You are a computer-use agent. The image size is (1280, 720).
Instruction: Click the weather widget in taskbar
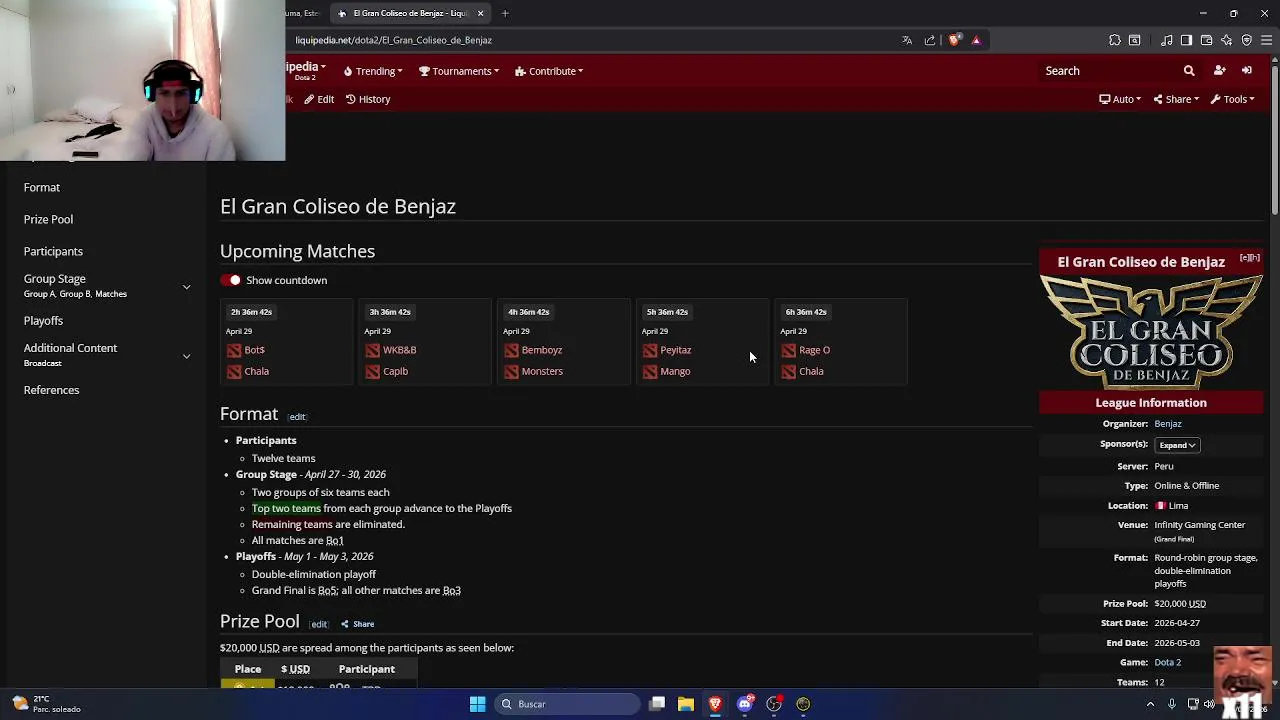point(46,704)
